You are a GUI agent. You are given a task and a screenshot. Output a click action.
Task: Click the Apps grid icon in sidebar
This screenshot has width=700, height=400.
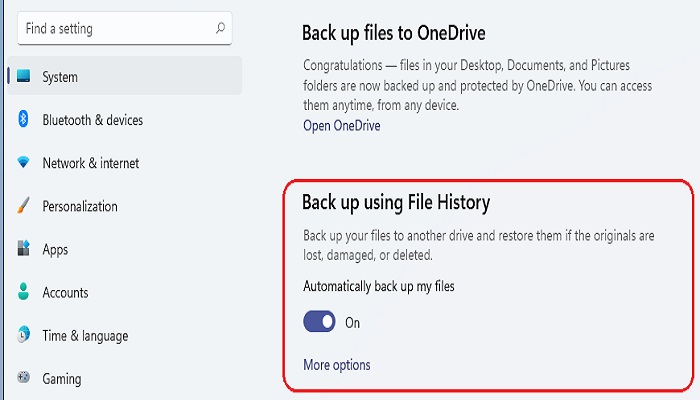pos(23,250)
